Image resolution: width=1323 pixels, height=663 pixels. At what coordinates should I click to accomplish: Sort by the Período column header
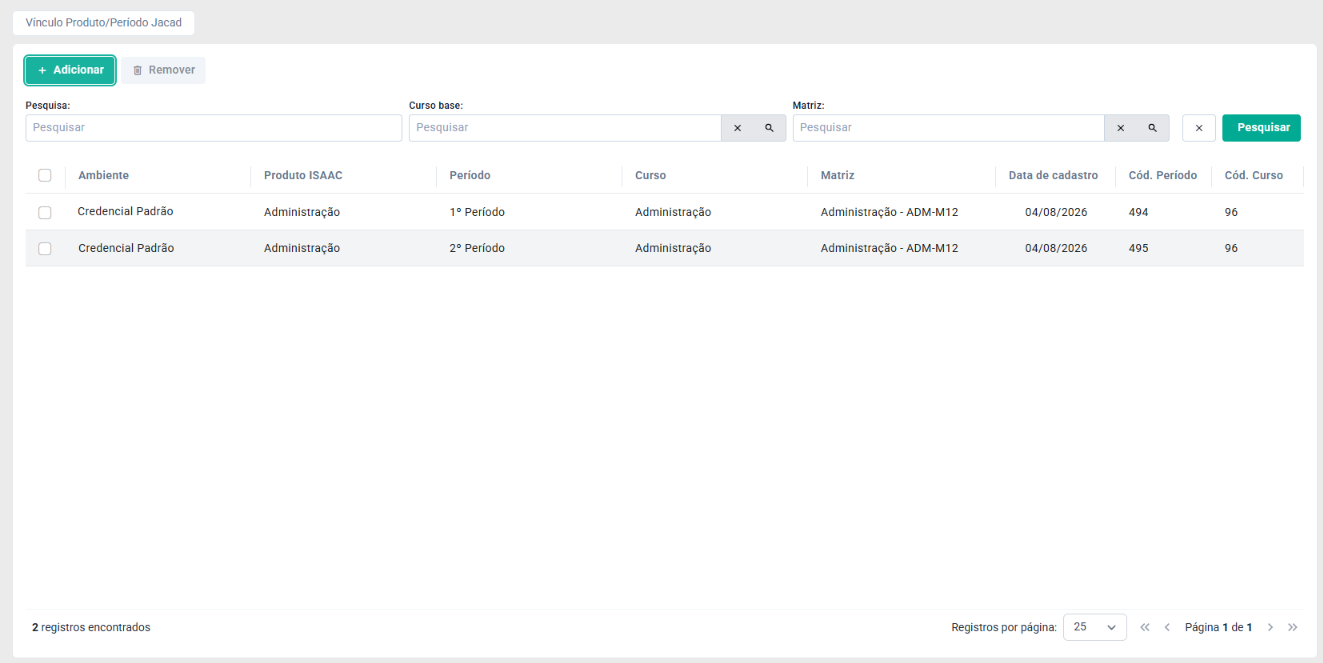[470, 175]
